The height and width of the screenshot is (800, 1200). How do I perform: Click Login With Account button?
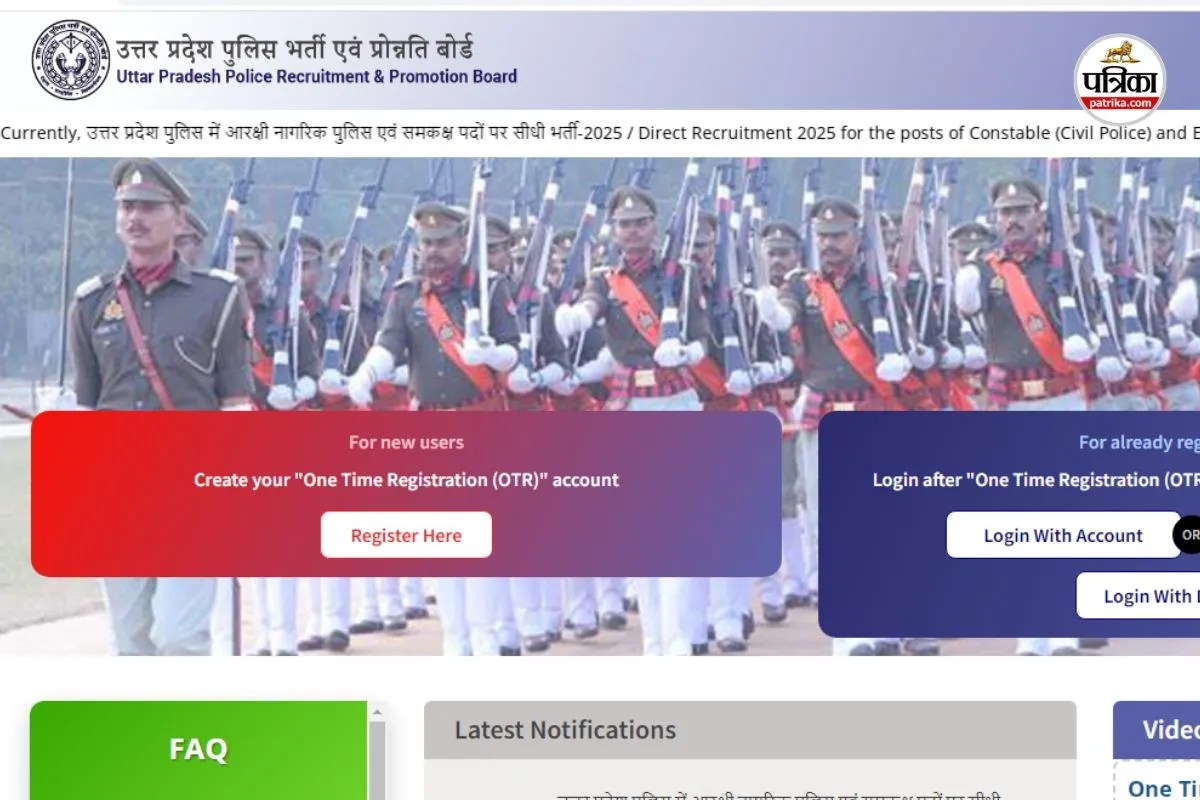pyautogui.click(x=1063, y=535)
